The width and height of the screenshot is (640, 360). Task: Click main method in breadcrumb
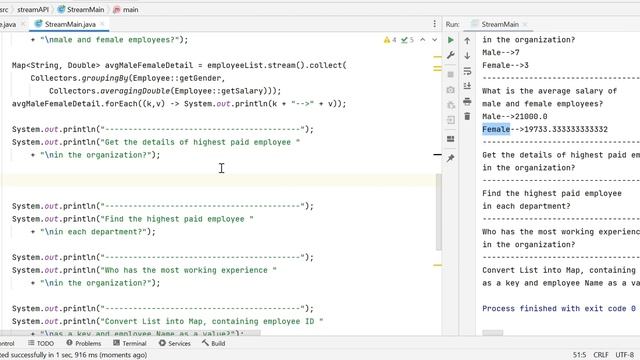click(126, 9)
